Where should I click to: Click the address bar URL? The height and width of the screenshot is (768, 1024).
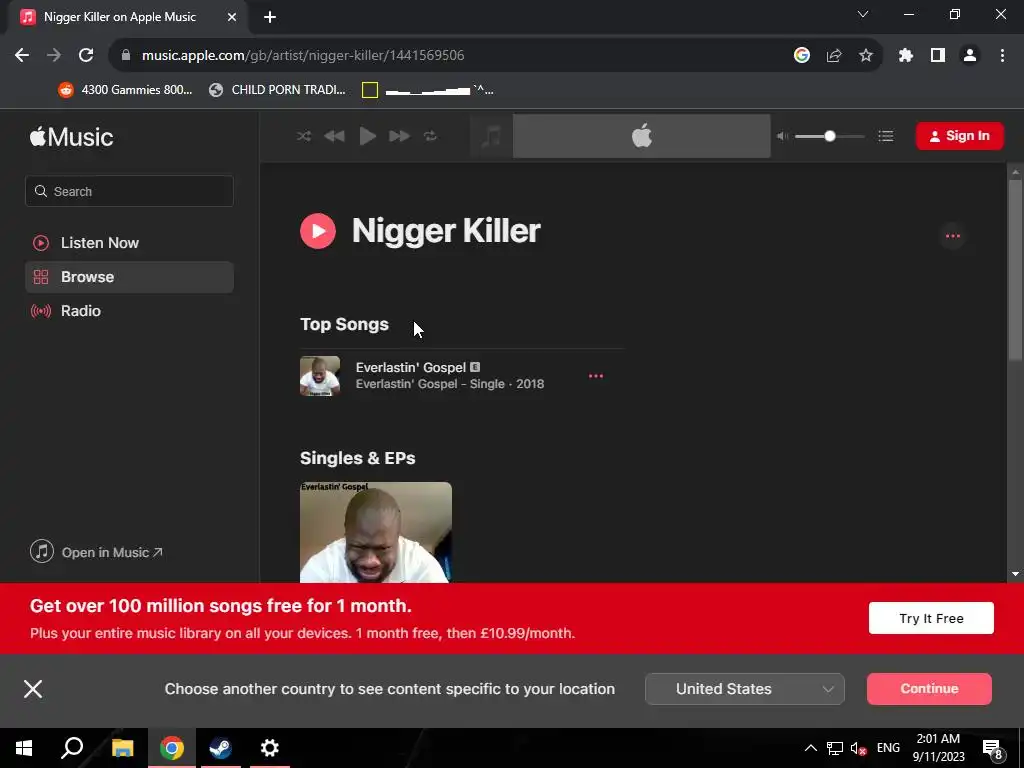[x=303, y=56]
